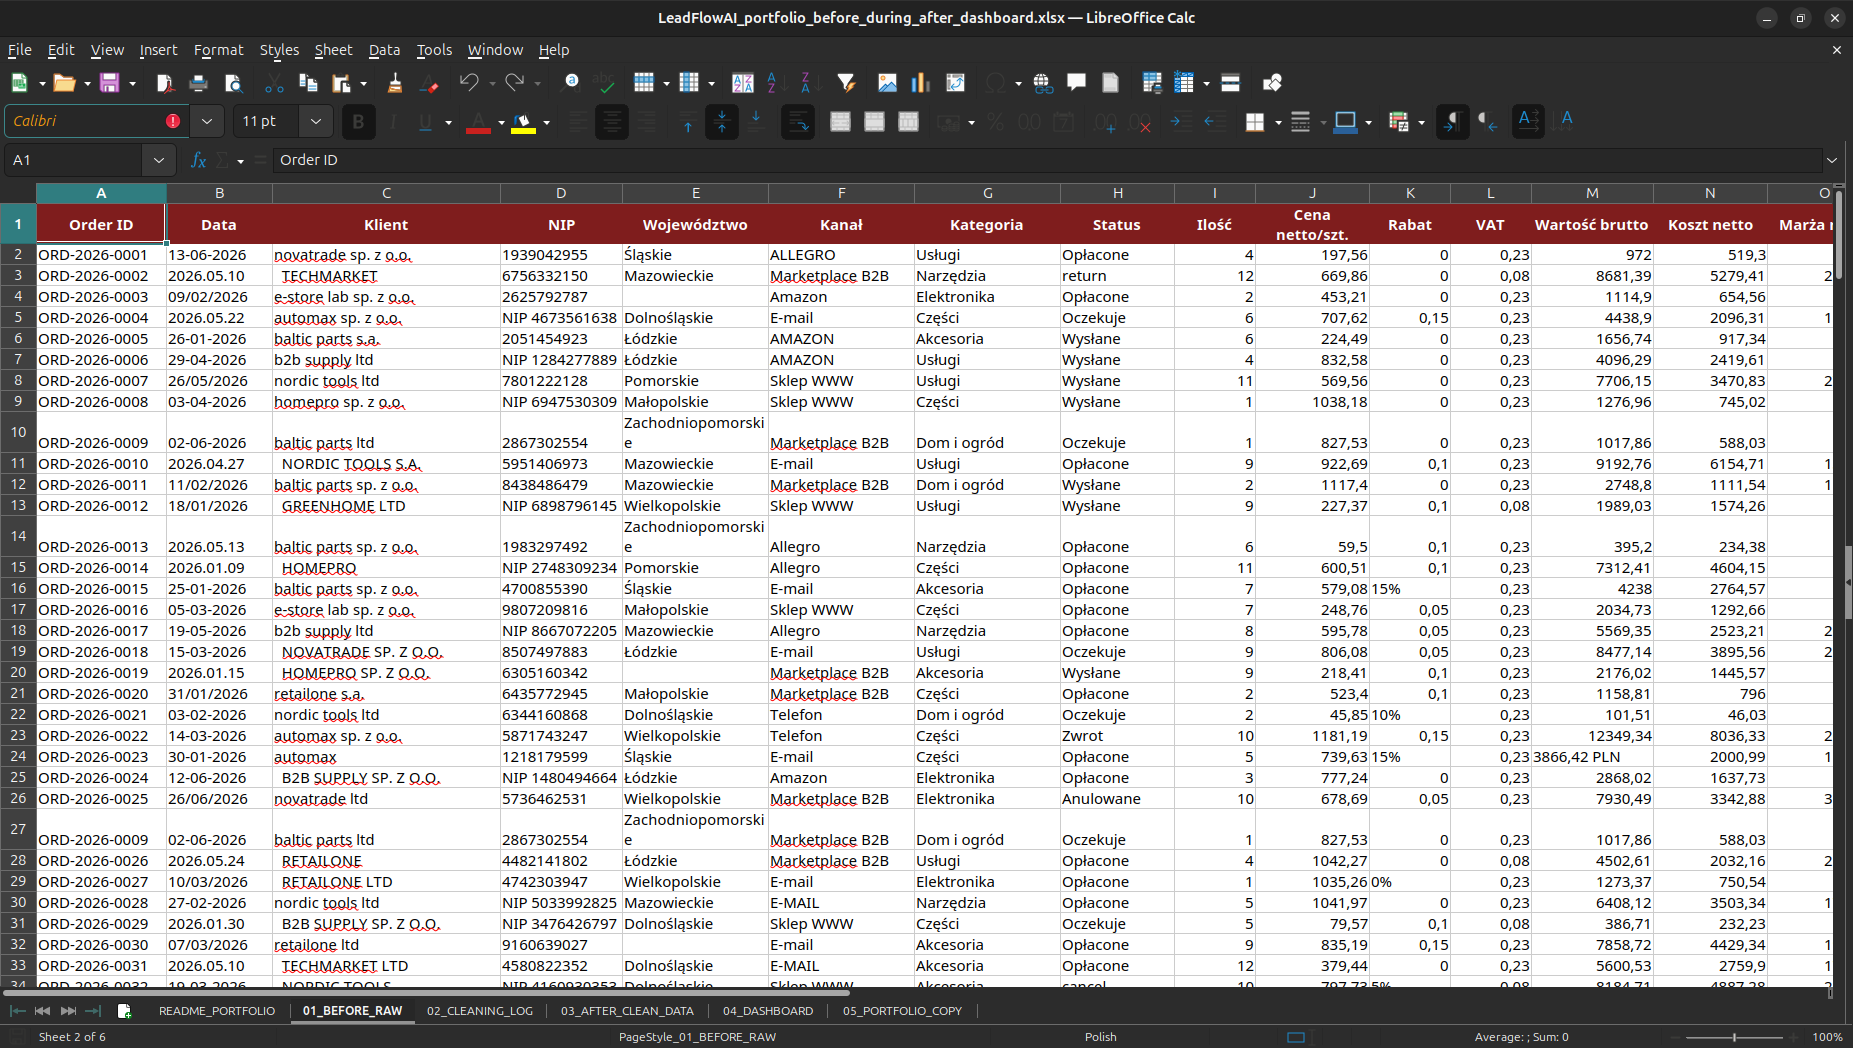Click the Save document icon
This screenshot has width=1853, height=1048.
109,83
